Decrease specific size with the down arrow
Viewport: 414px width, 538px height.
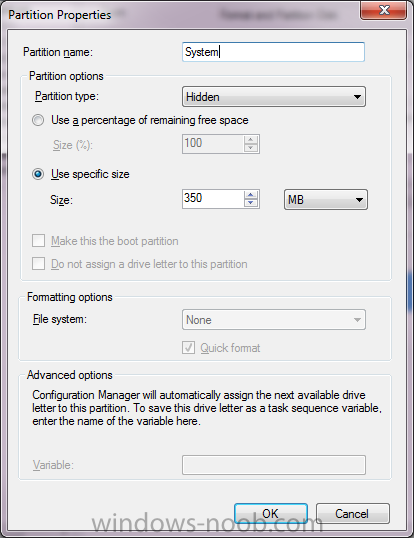tap(250, 203)
